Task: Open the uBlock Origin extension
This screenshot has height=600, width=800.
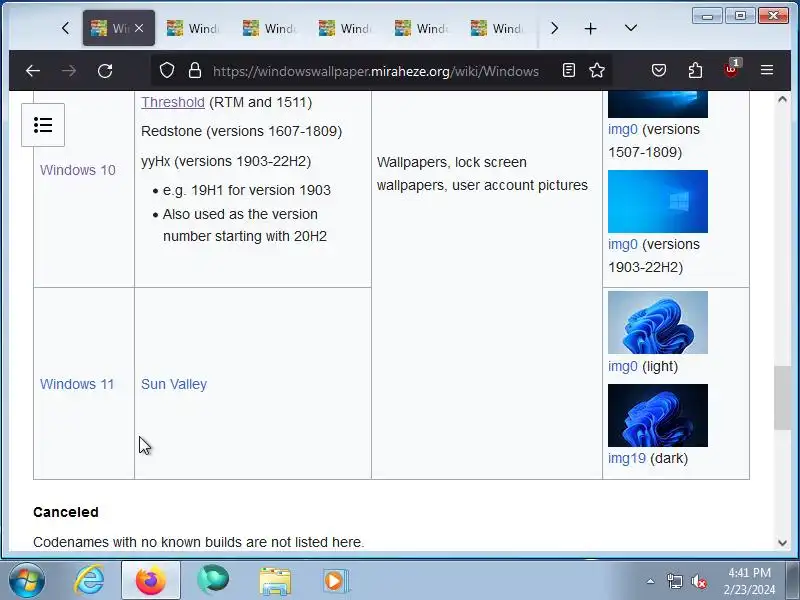Action: 731,69
